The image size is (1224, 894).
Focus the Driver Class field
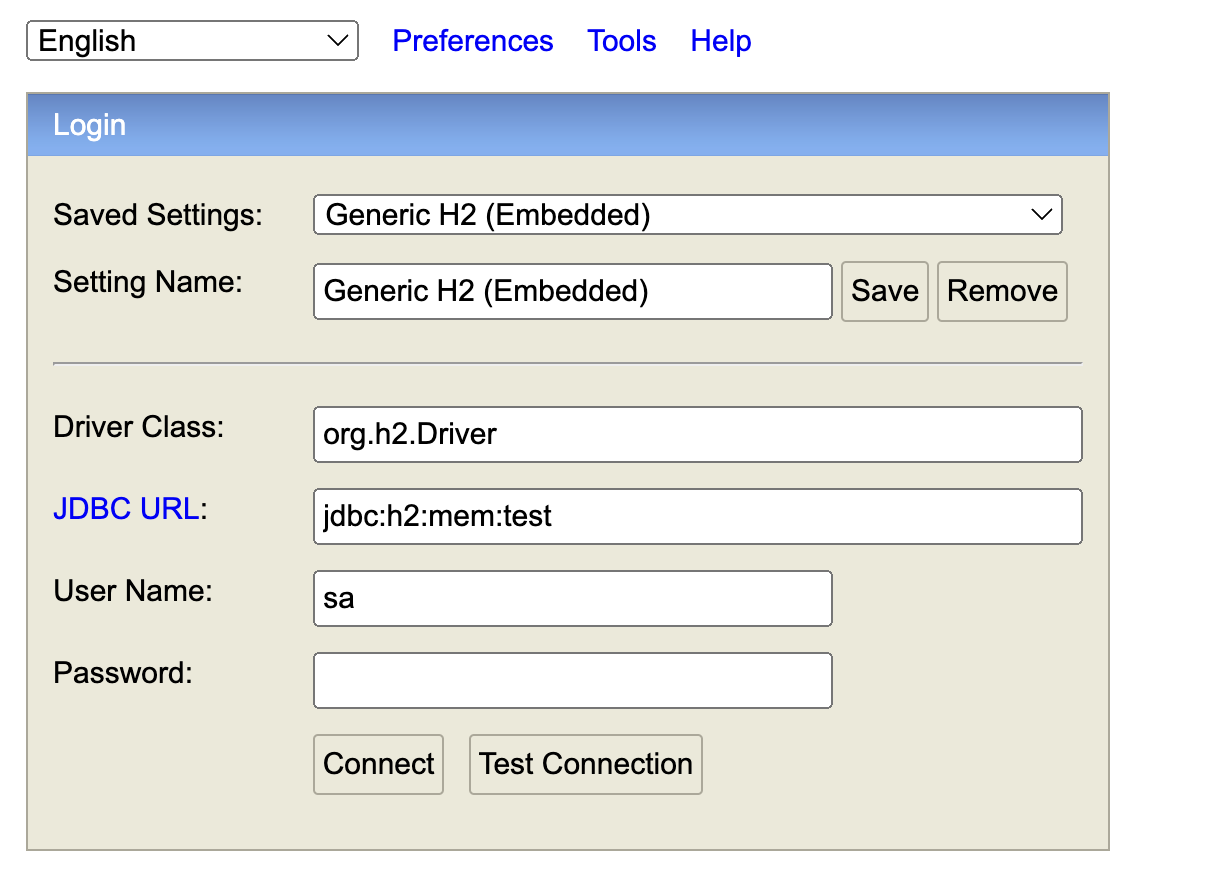(698, 434)
